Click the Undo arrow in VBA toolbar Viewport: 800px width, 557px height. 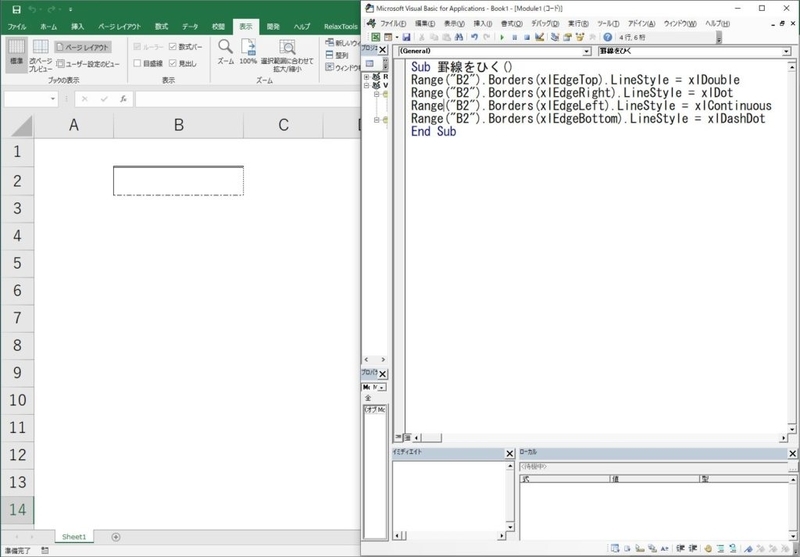[x=474, y=37]
